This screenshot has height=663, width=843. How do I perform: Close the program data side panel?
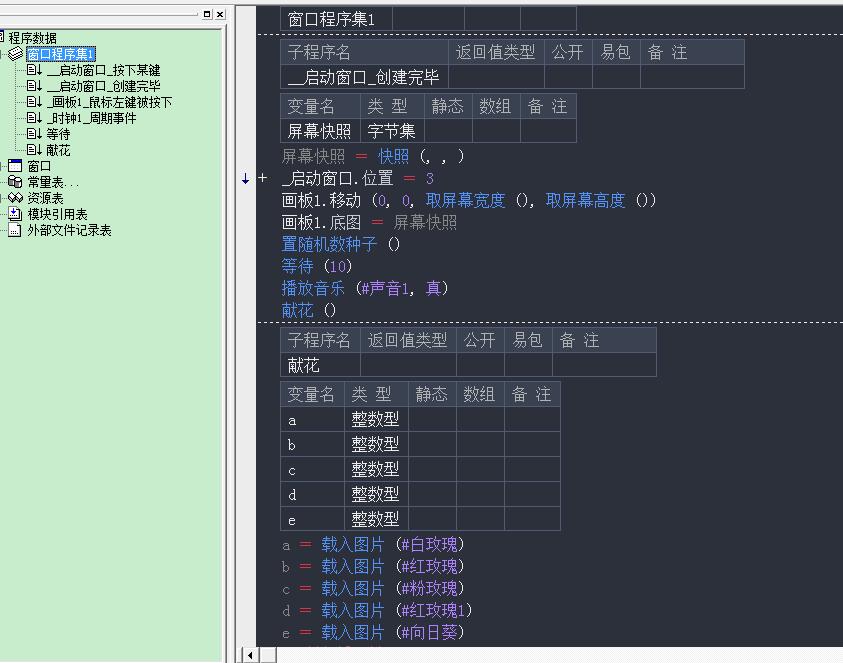[x=220, y=14]
